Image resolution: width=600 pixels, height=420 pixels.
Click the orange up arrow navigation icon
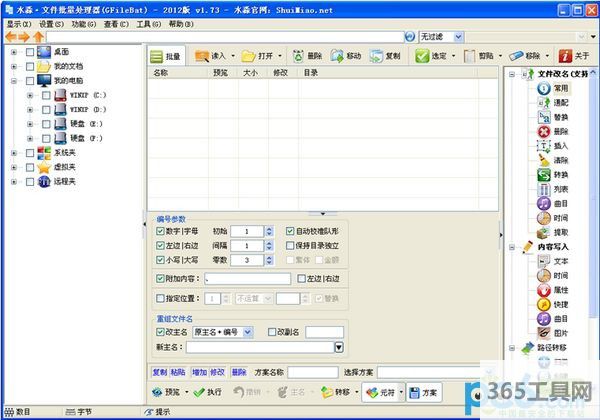38,37
